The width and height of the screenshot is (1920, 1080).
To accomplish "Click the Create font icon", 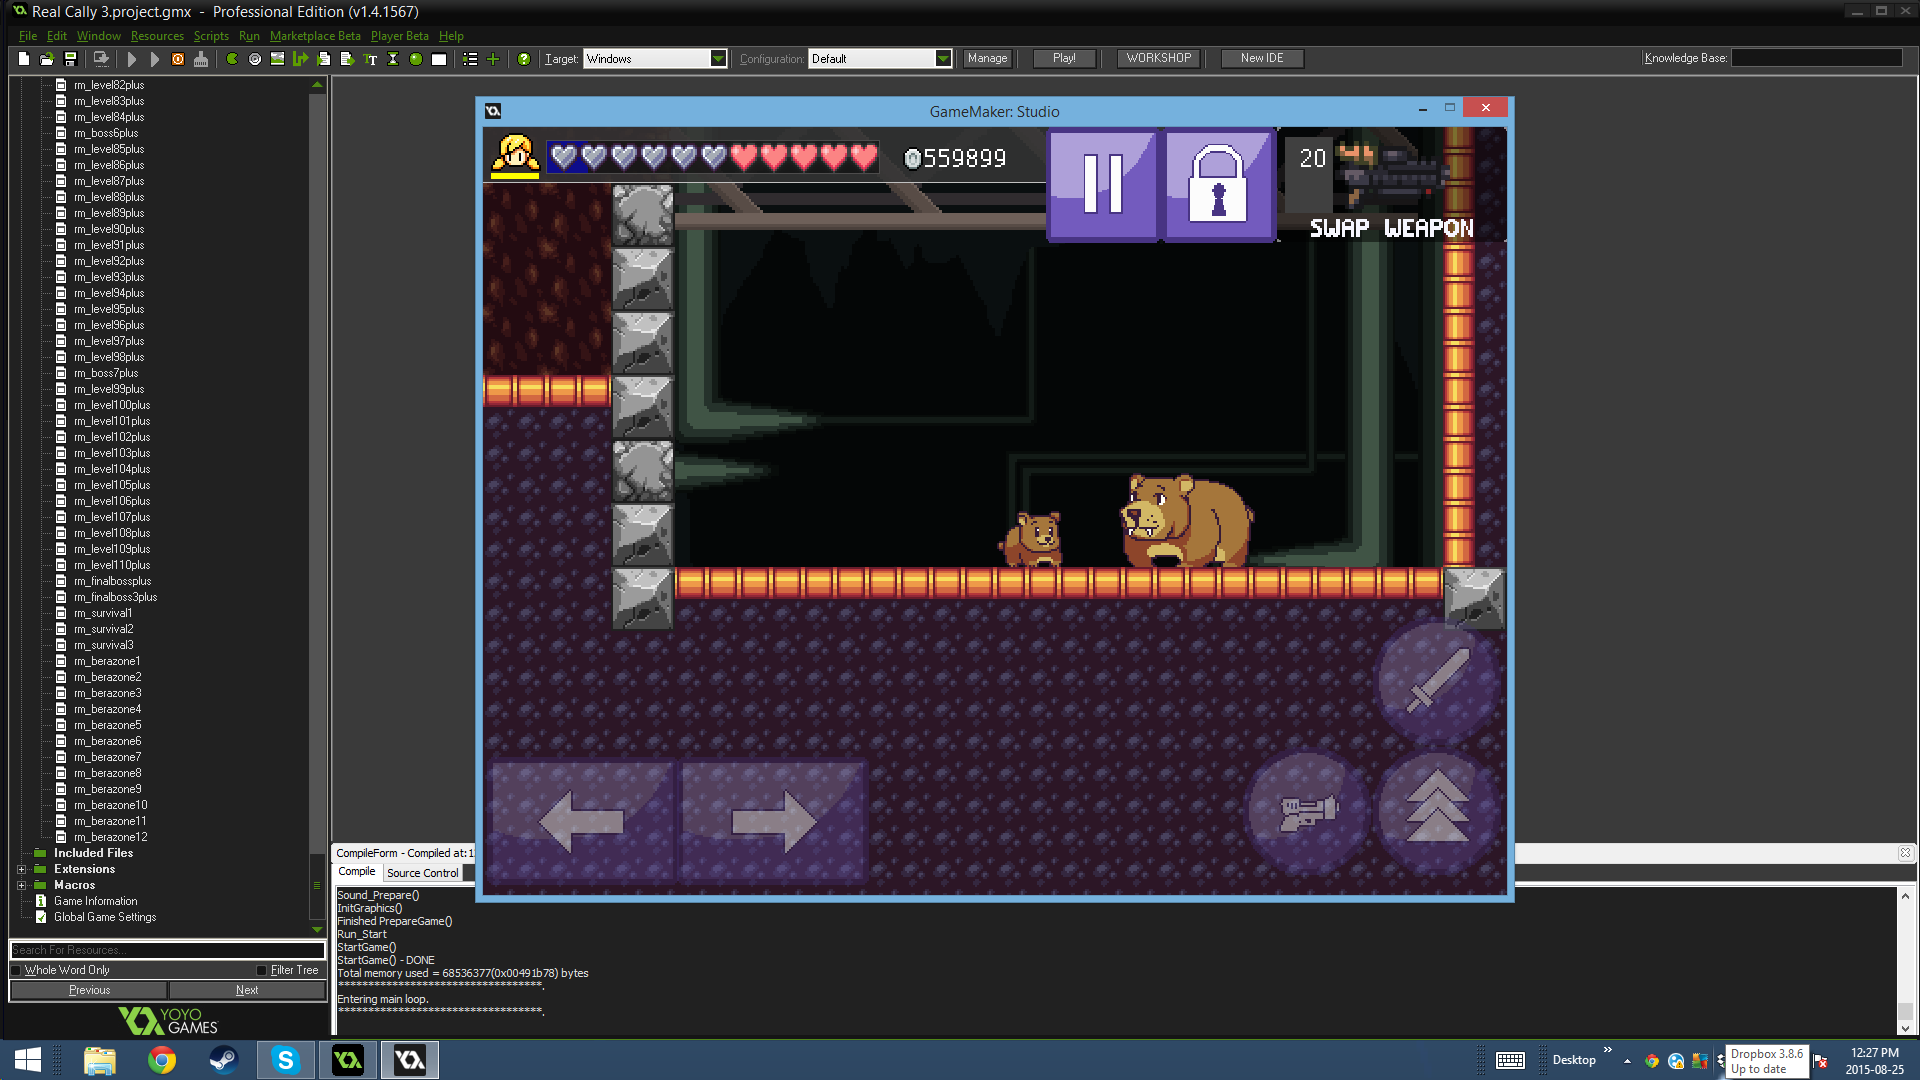I will tap(370, 59).
